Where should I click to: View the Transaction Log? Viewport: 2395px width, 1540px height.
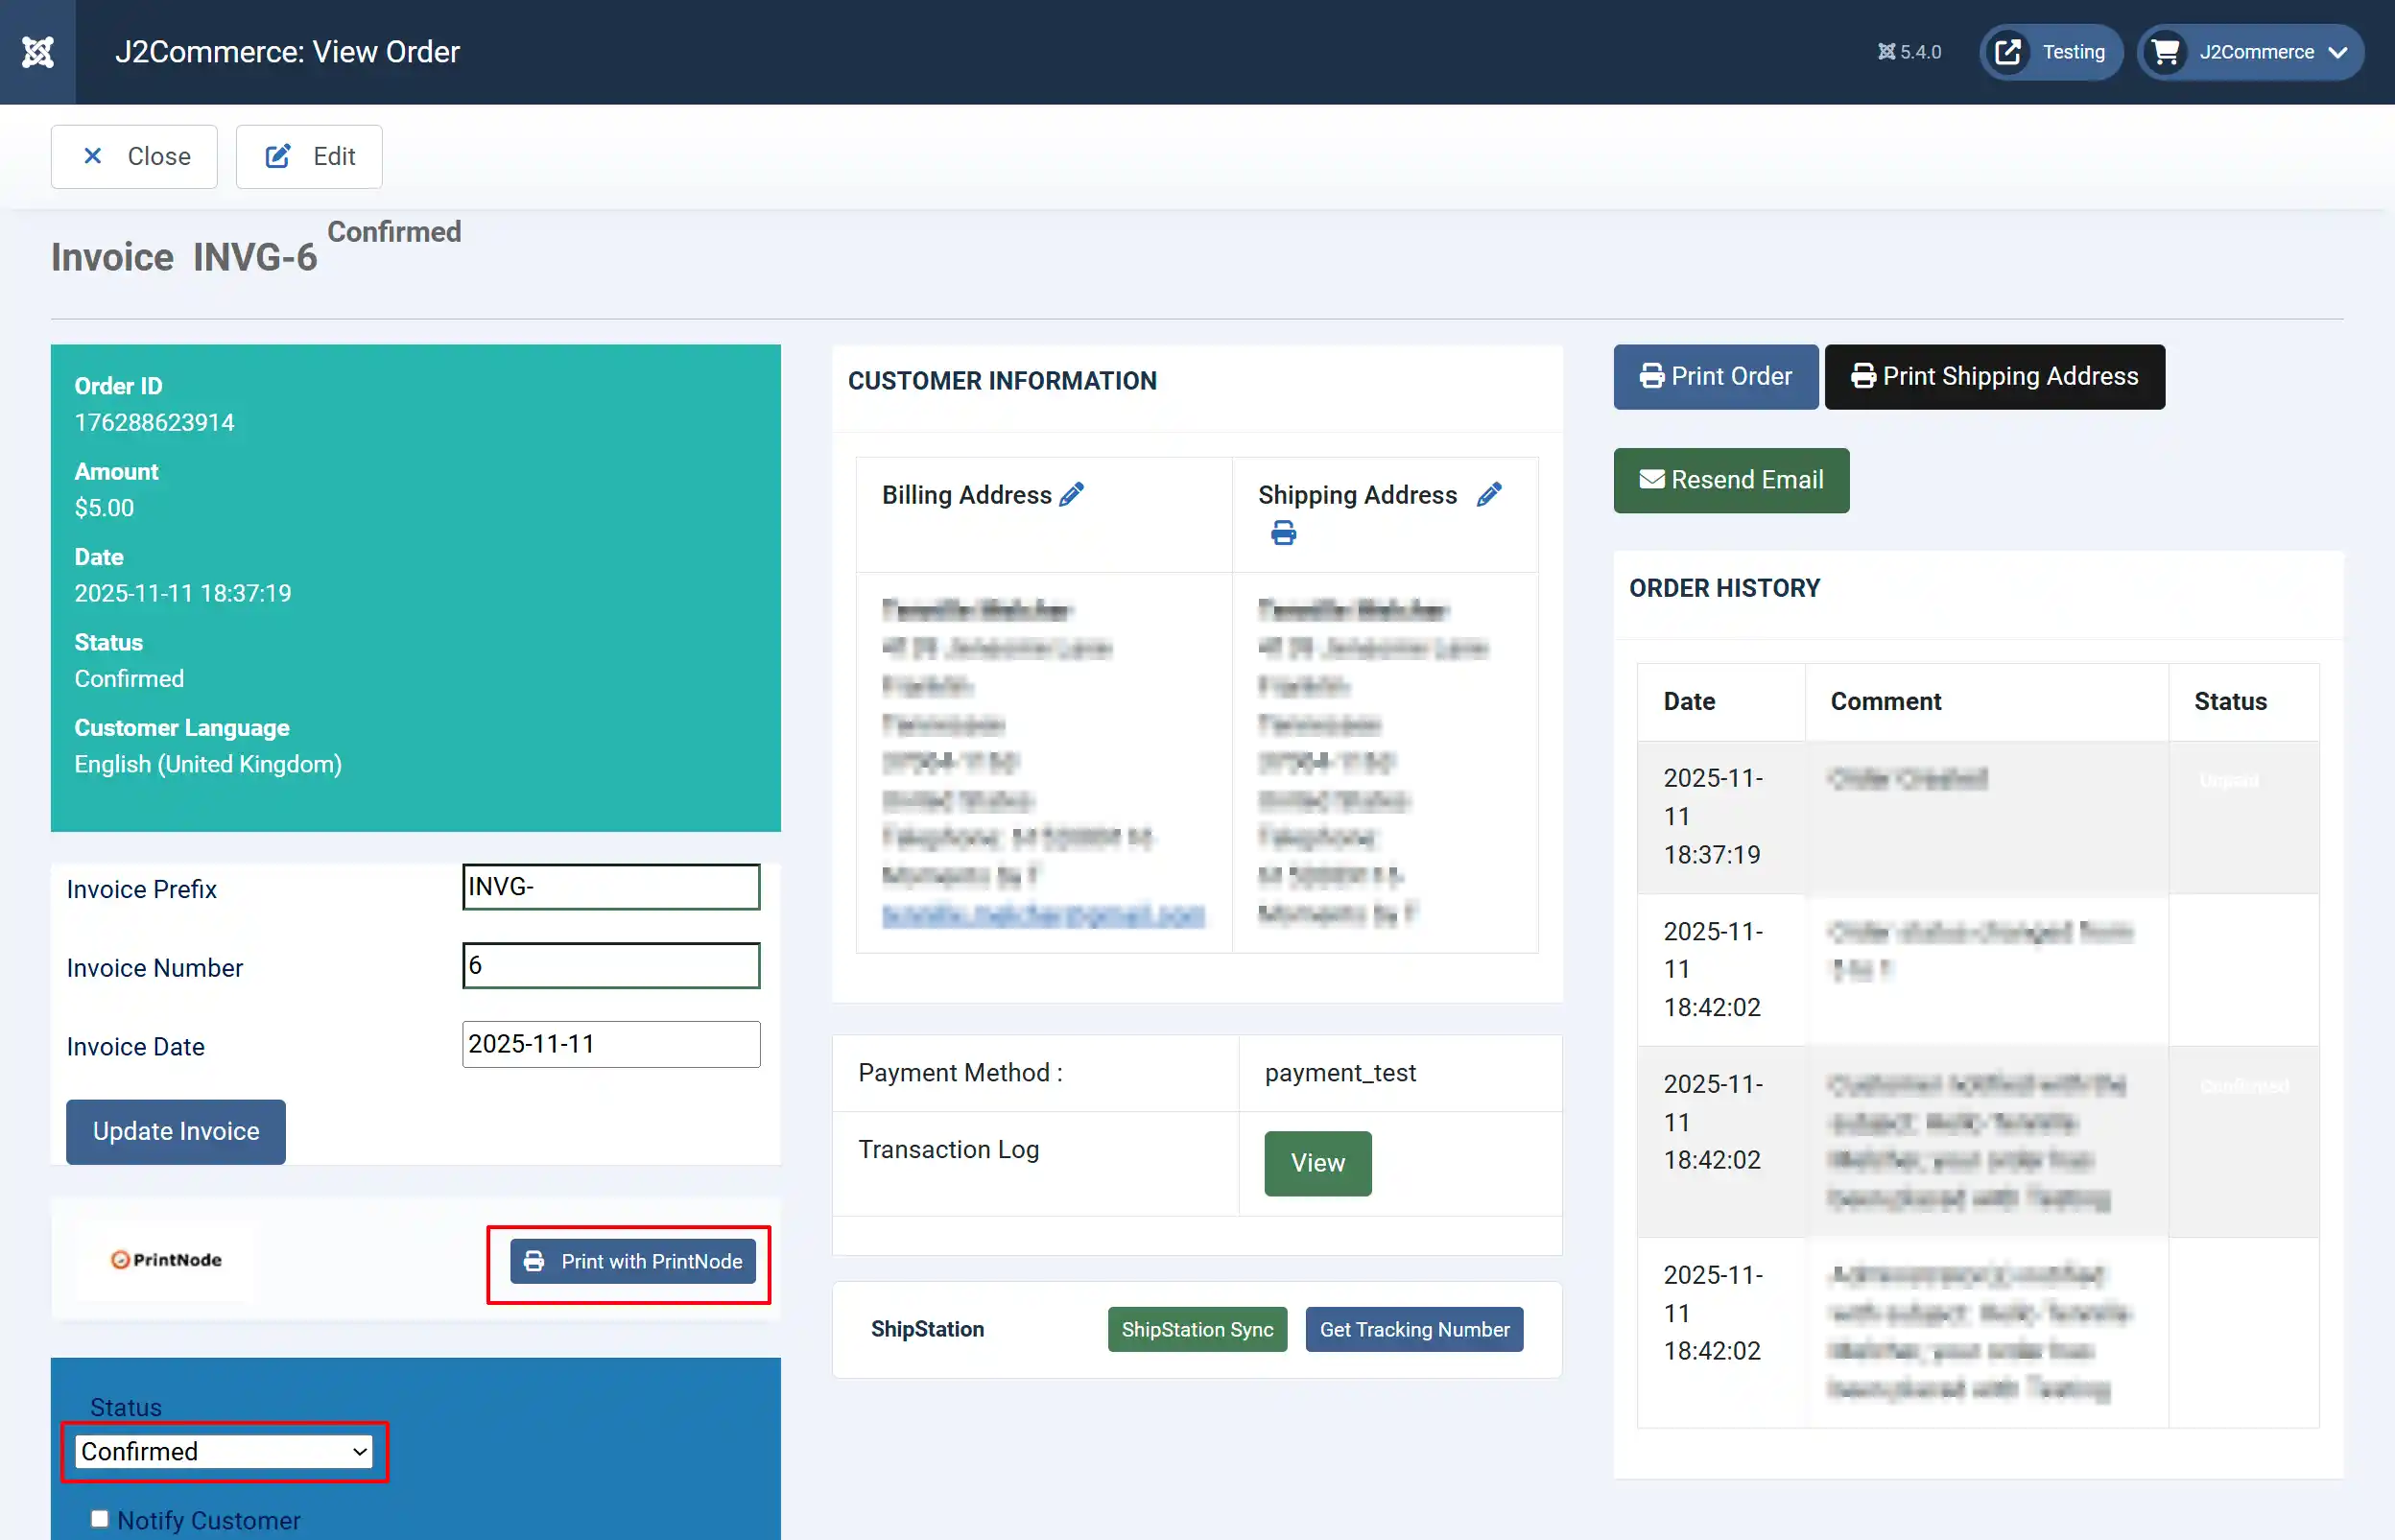tap(1317, 1163)
